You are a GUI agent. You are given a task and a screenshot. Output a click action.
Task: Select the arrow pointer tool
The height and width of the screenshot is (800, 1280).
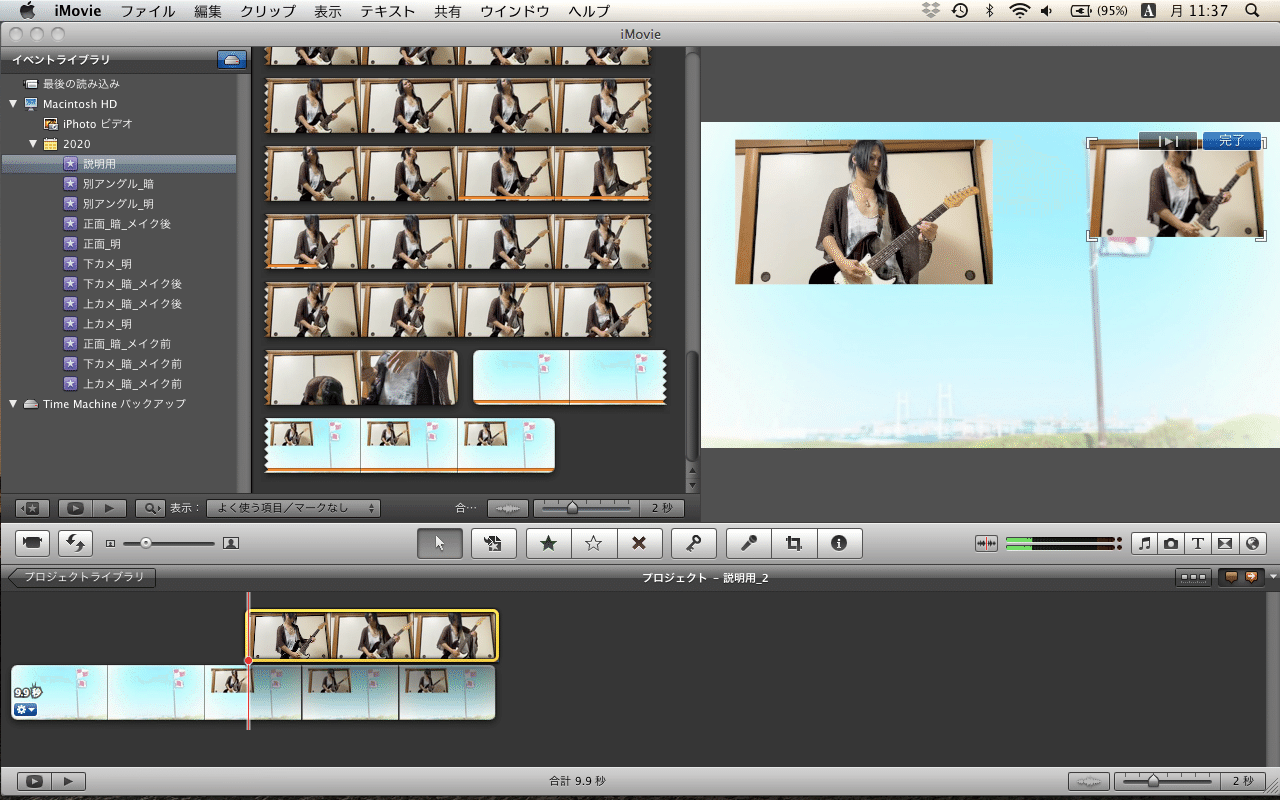tap(440, 543)
